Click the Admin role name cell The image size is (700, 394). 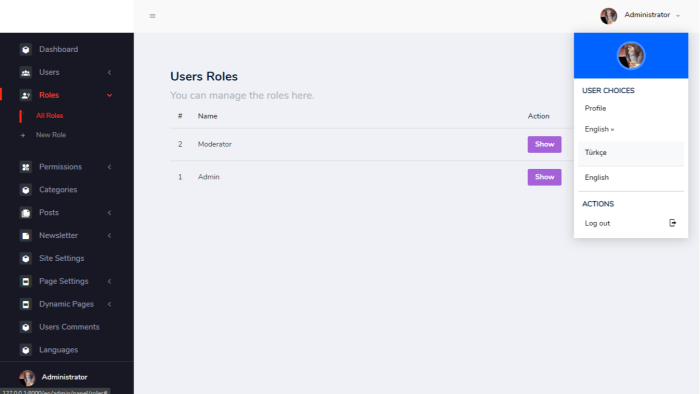tap(208, 177)
